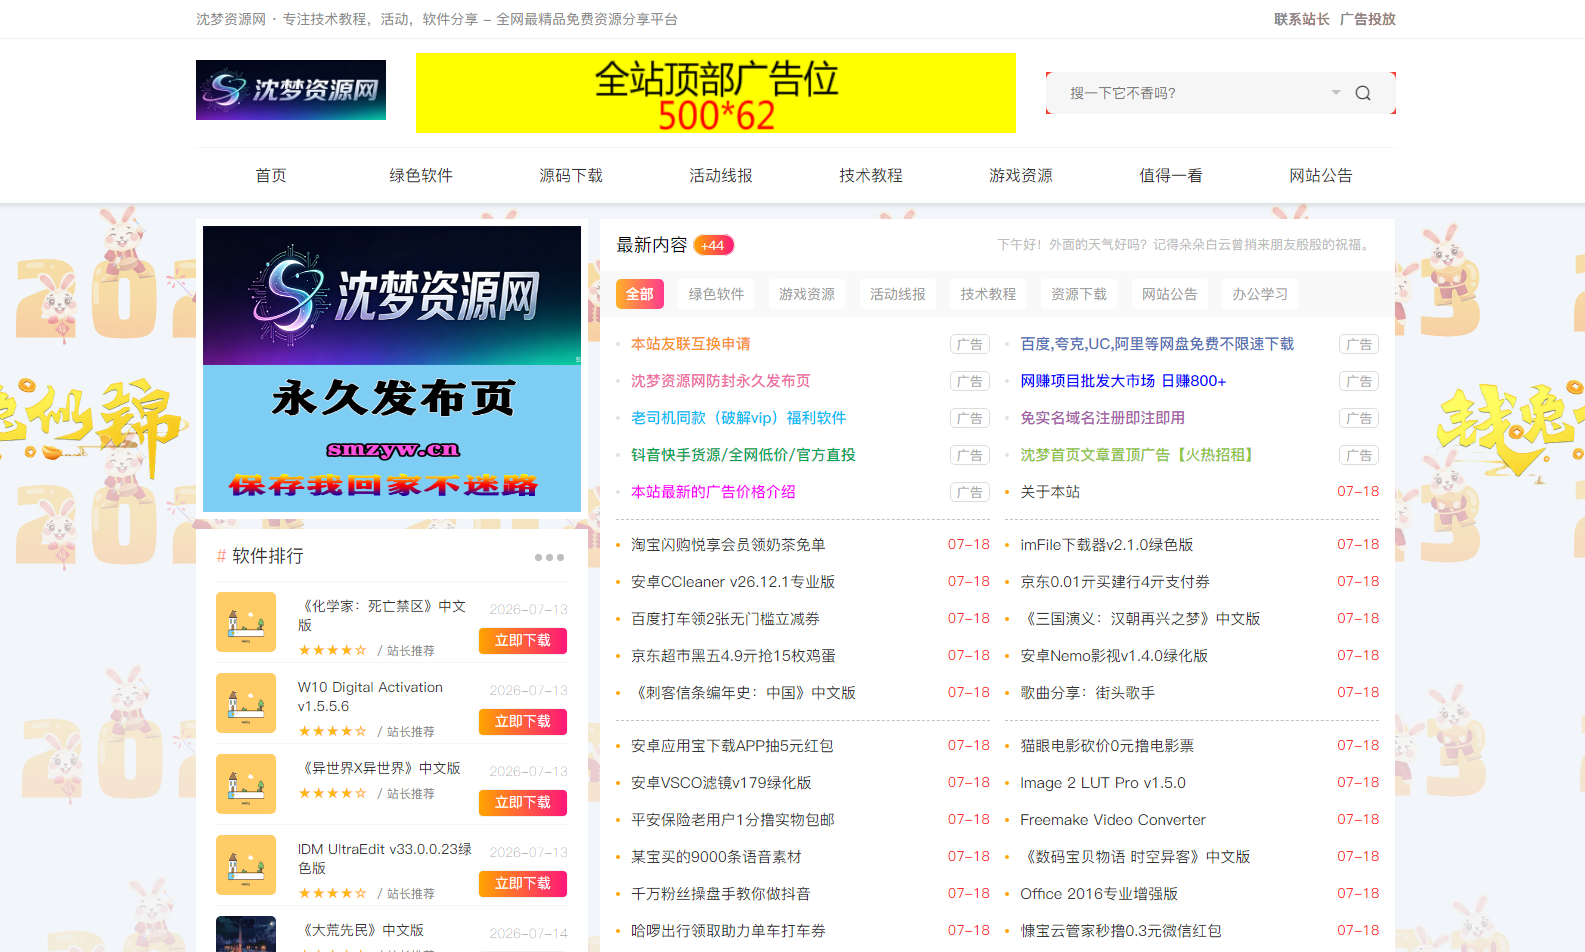Screen dimensions: 1585x952
Task: Open the 值得一看 navigation menu
Action: pos(1171,176)
